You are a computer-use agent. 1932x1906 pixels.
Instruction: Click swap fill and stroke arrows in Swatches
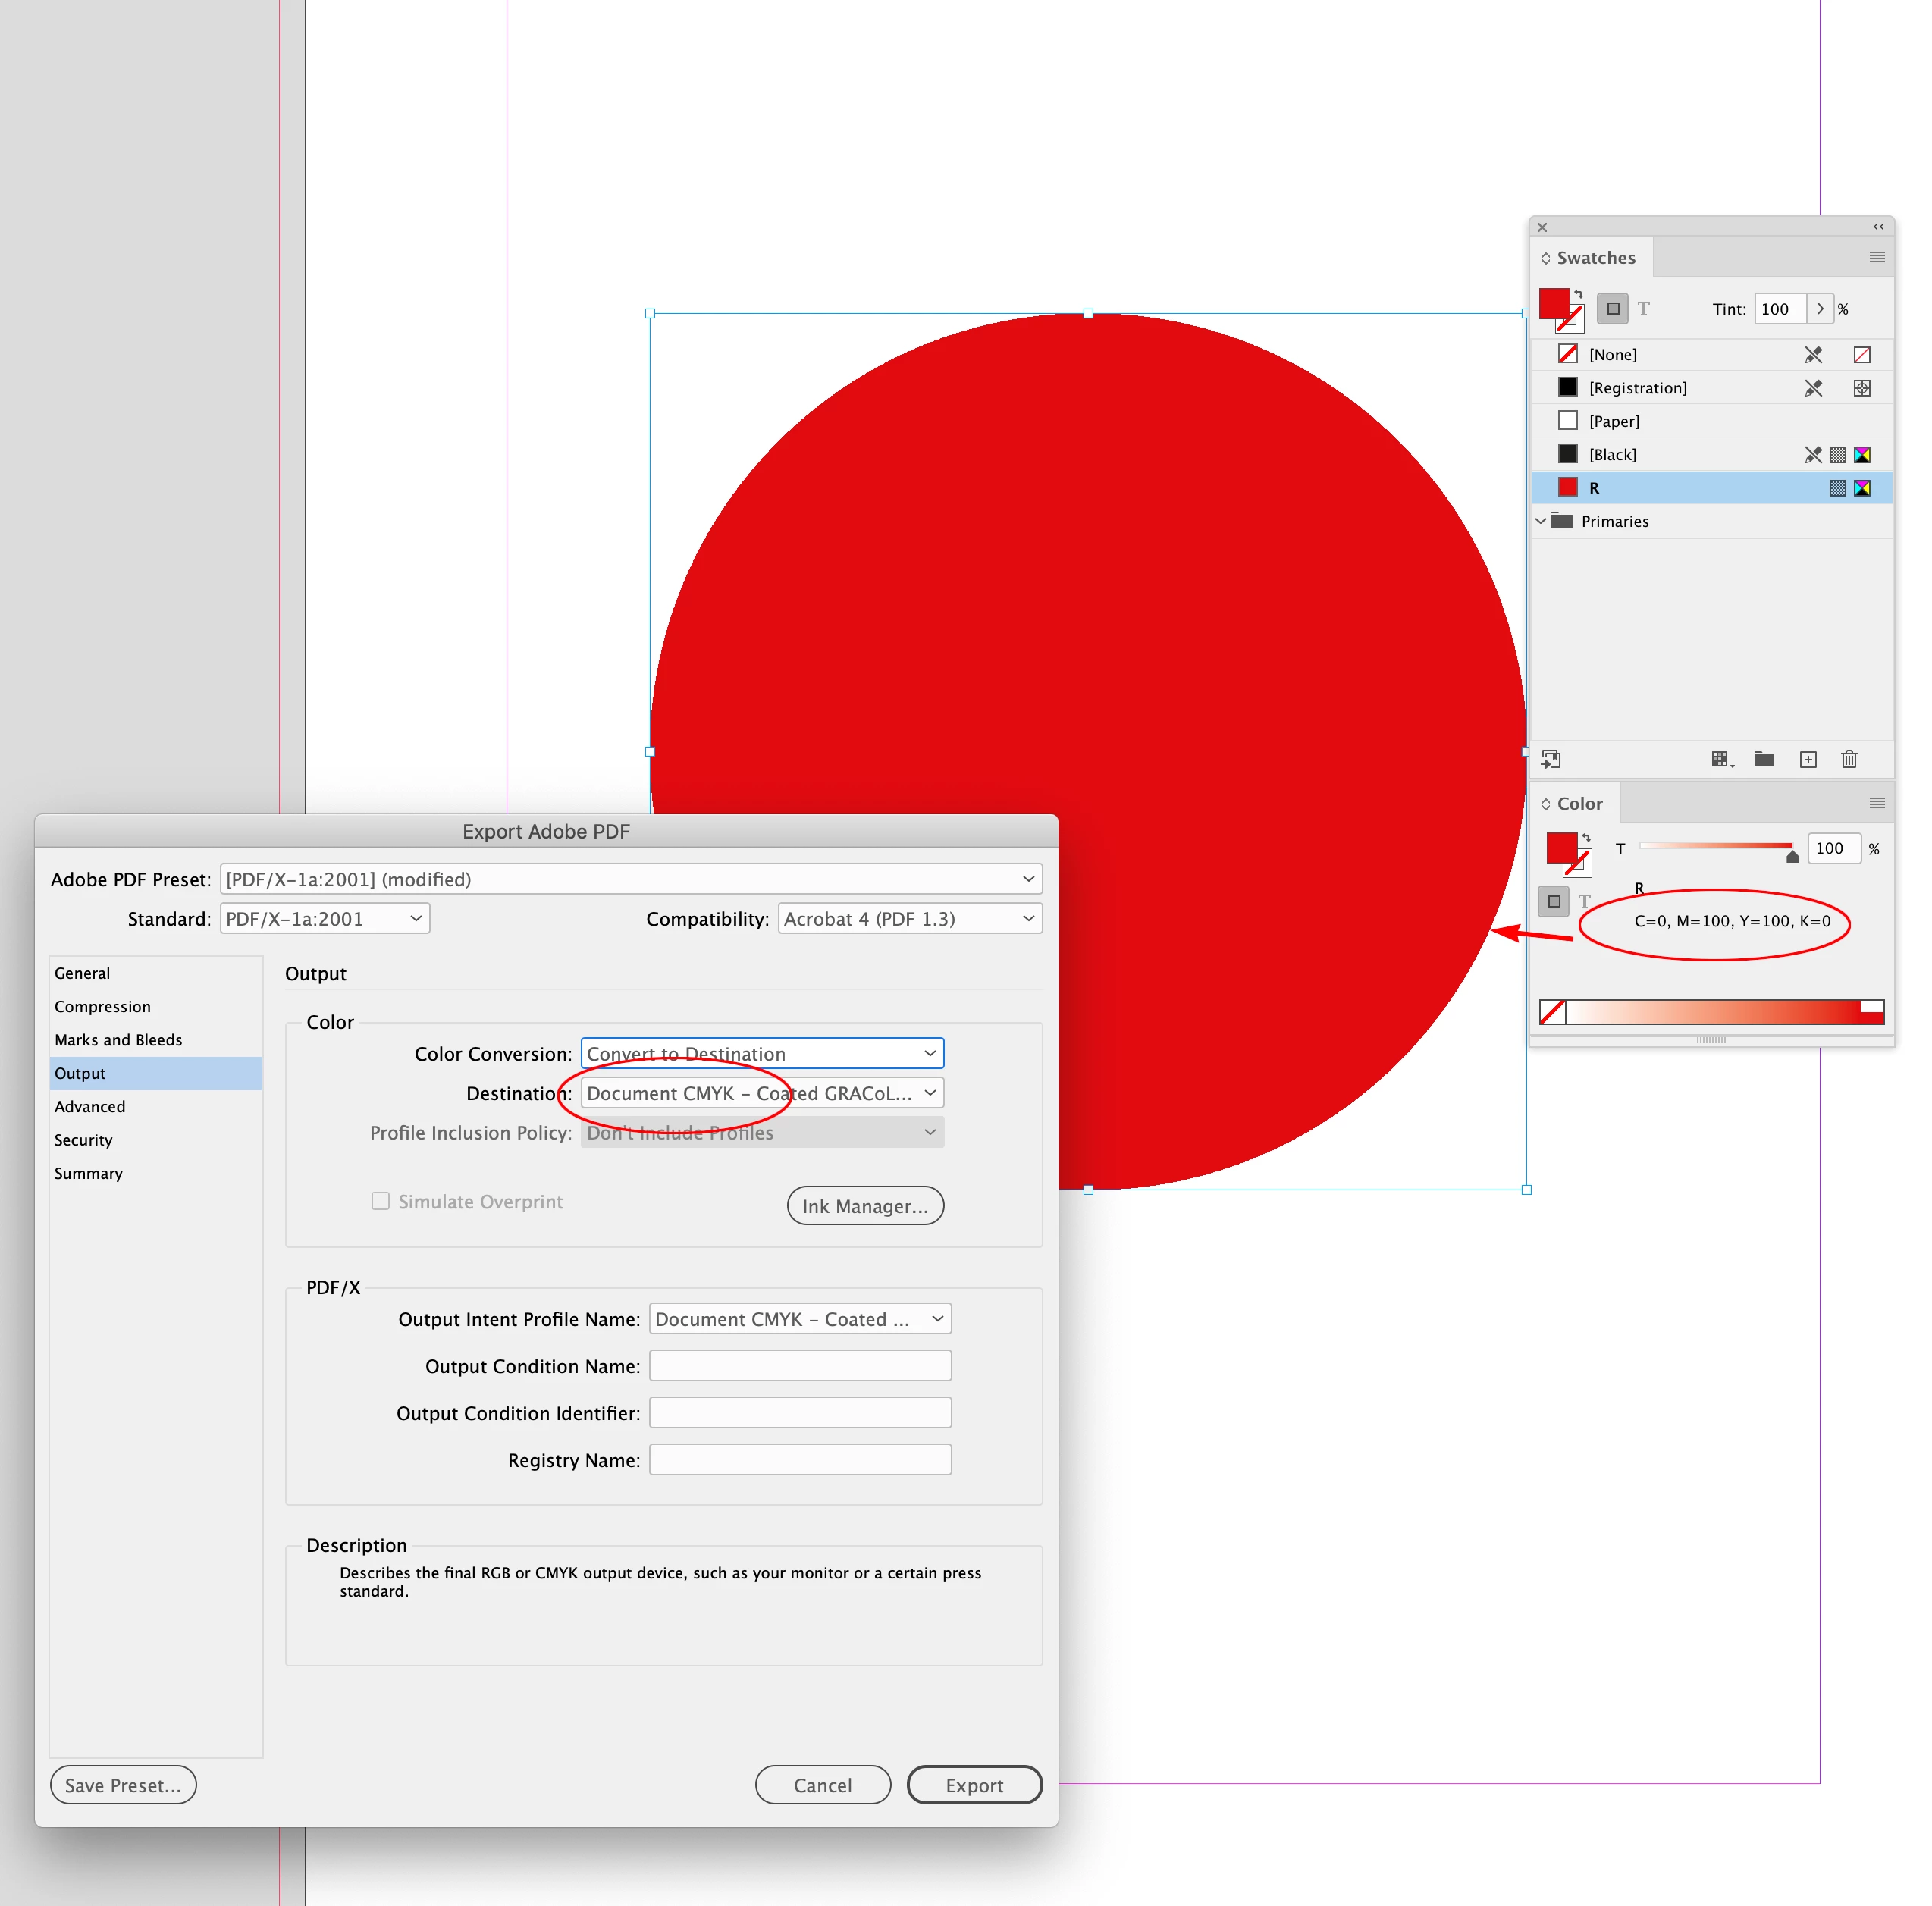coord(1579,294)
